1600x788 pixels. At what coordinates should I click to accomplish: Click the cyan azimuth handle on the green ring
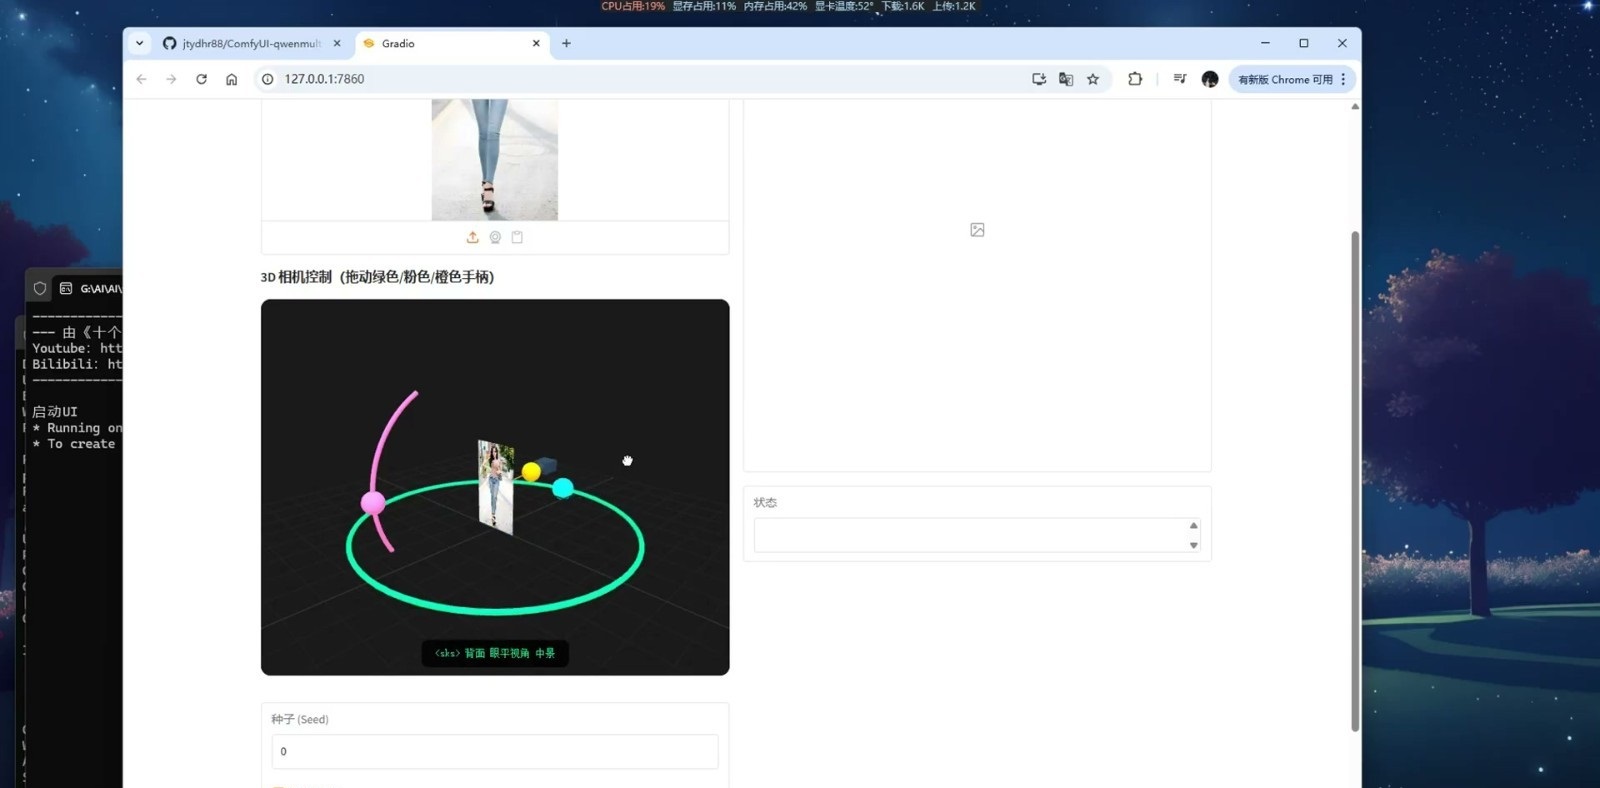pos(563,487)
